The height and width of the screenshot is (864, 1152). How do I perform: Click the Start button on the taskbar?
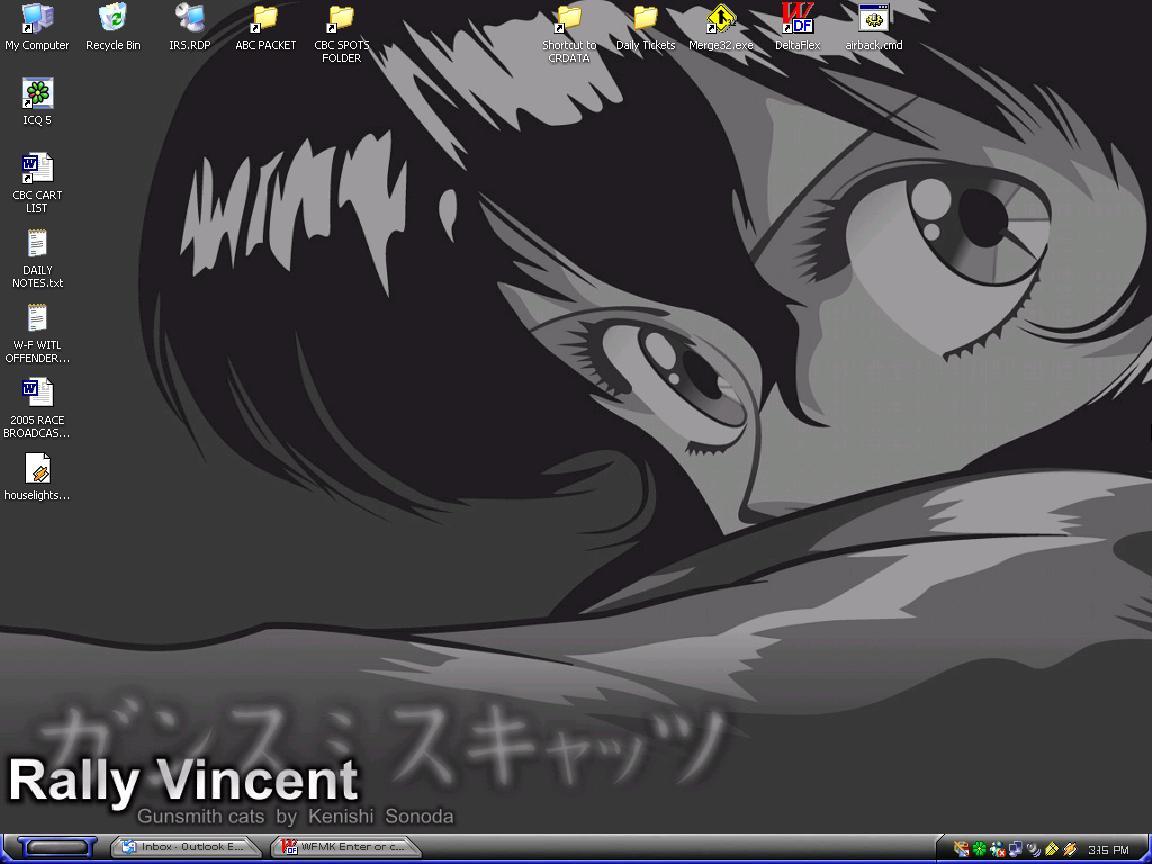56,847
